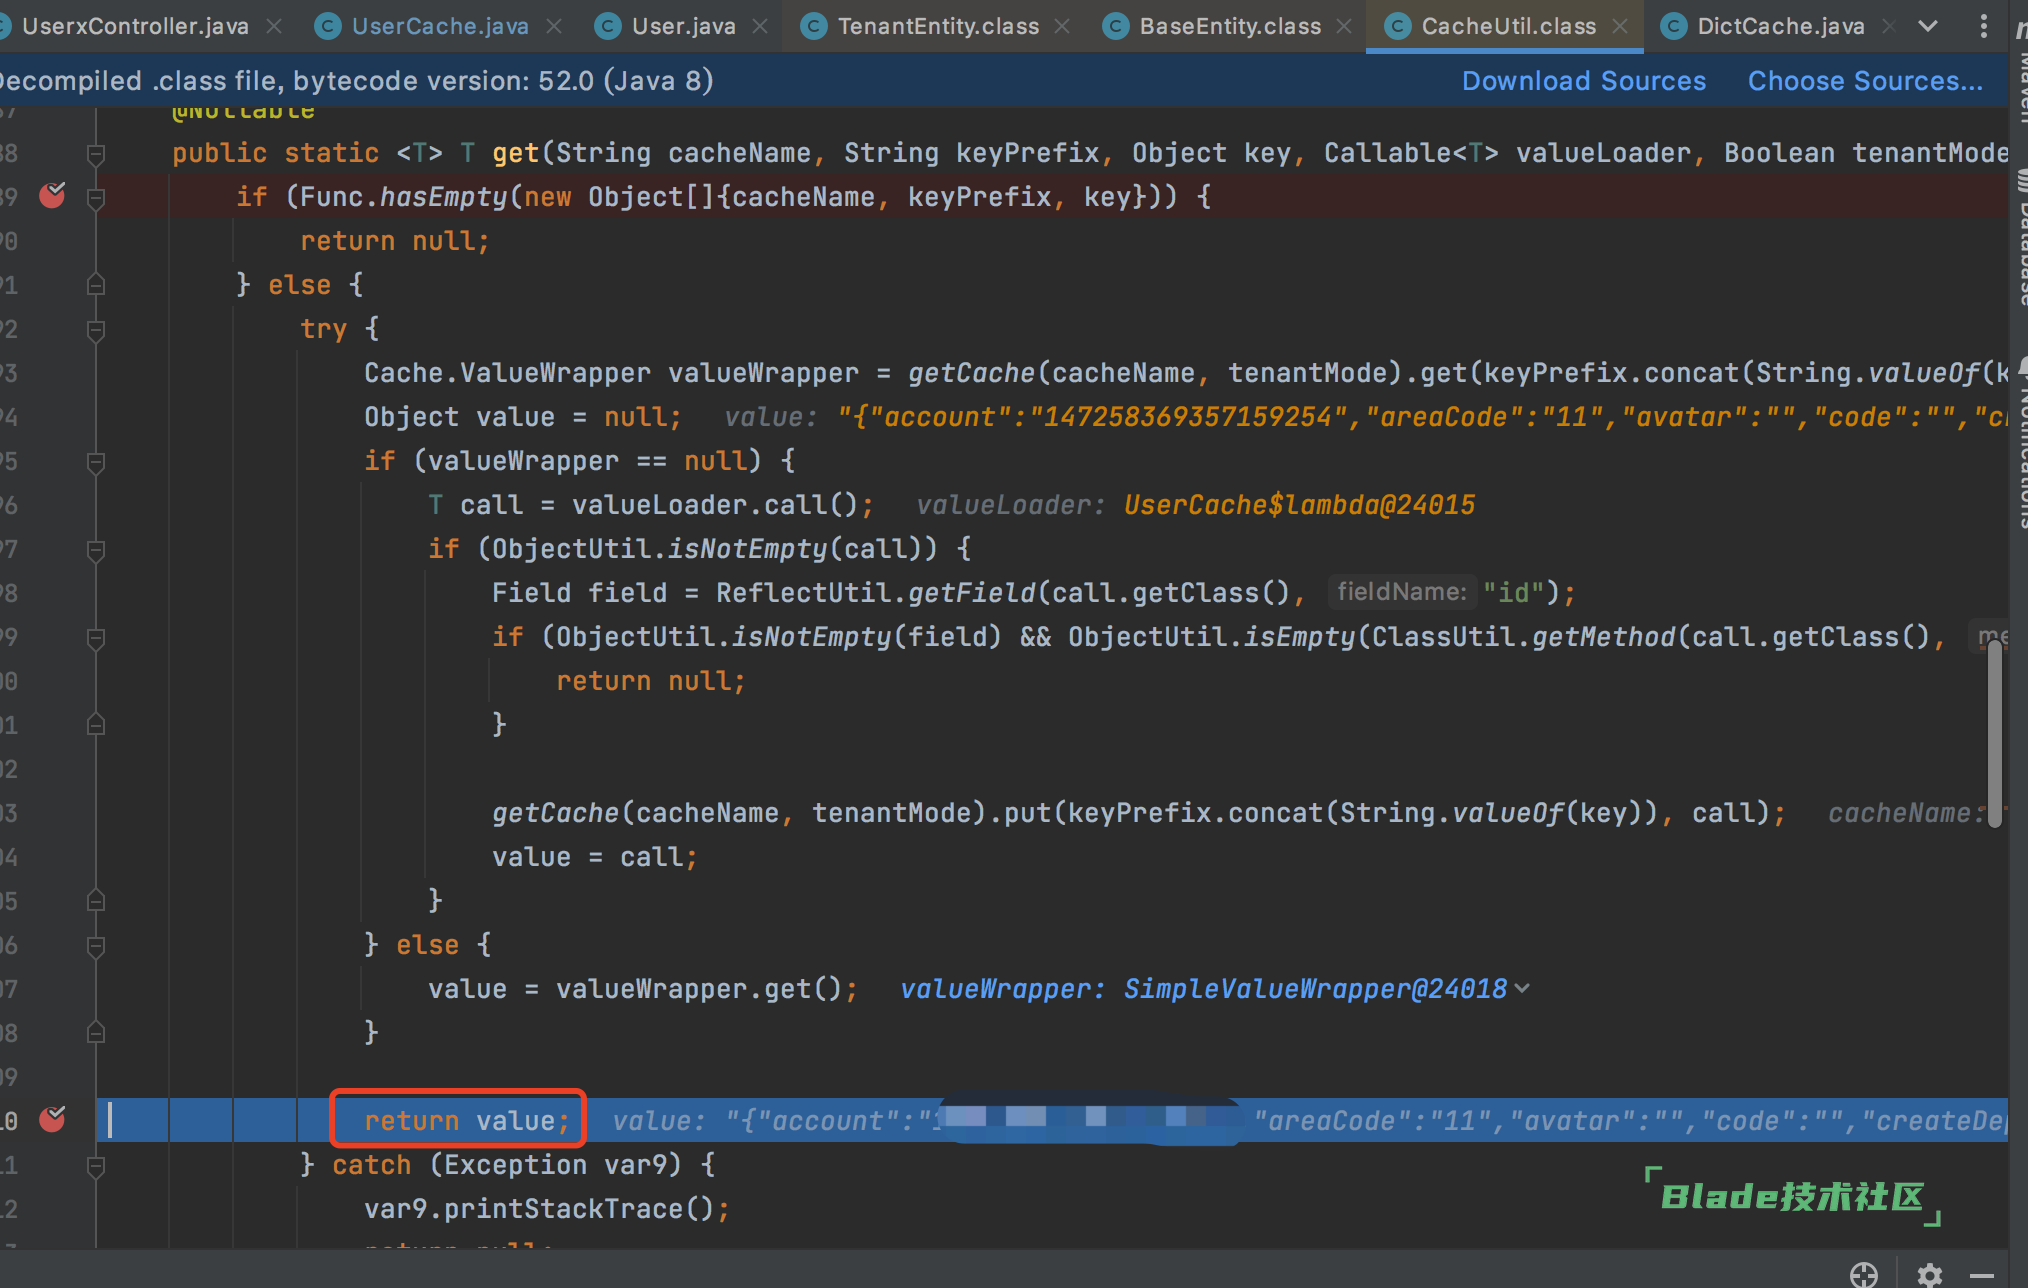
Task: Close the User.java tab
Action: pos(760,27)
